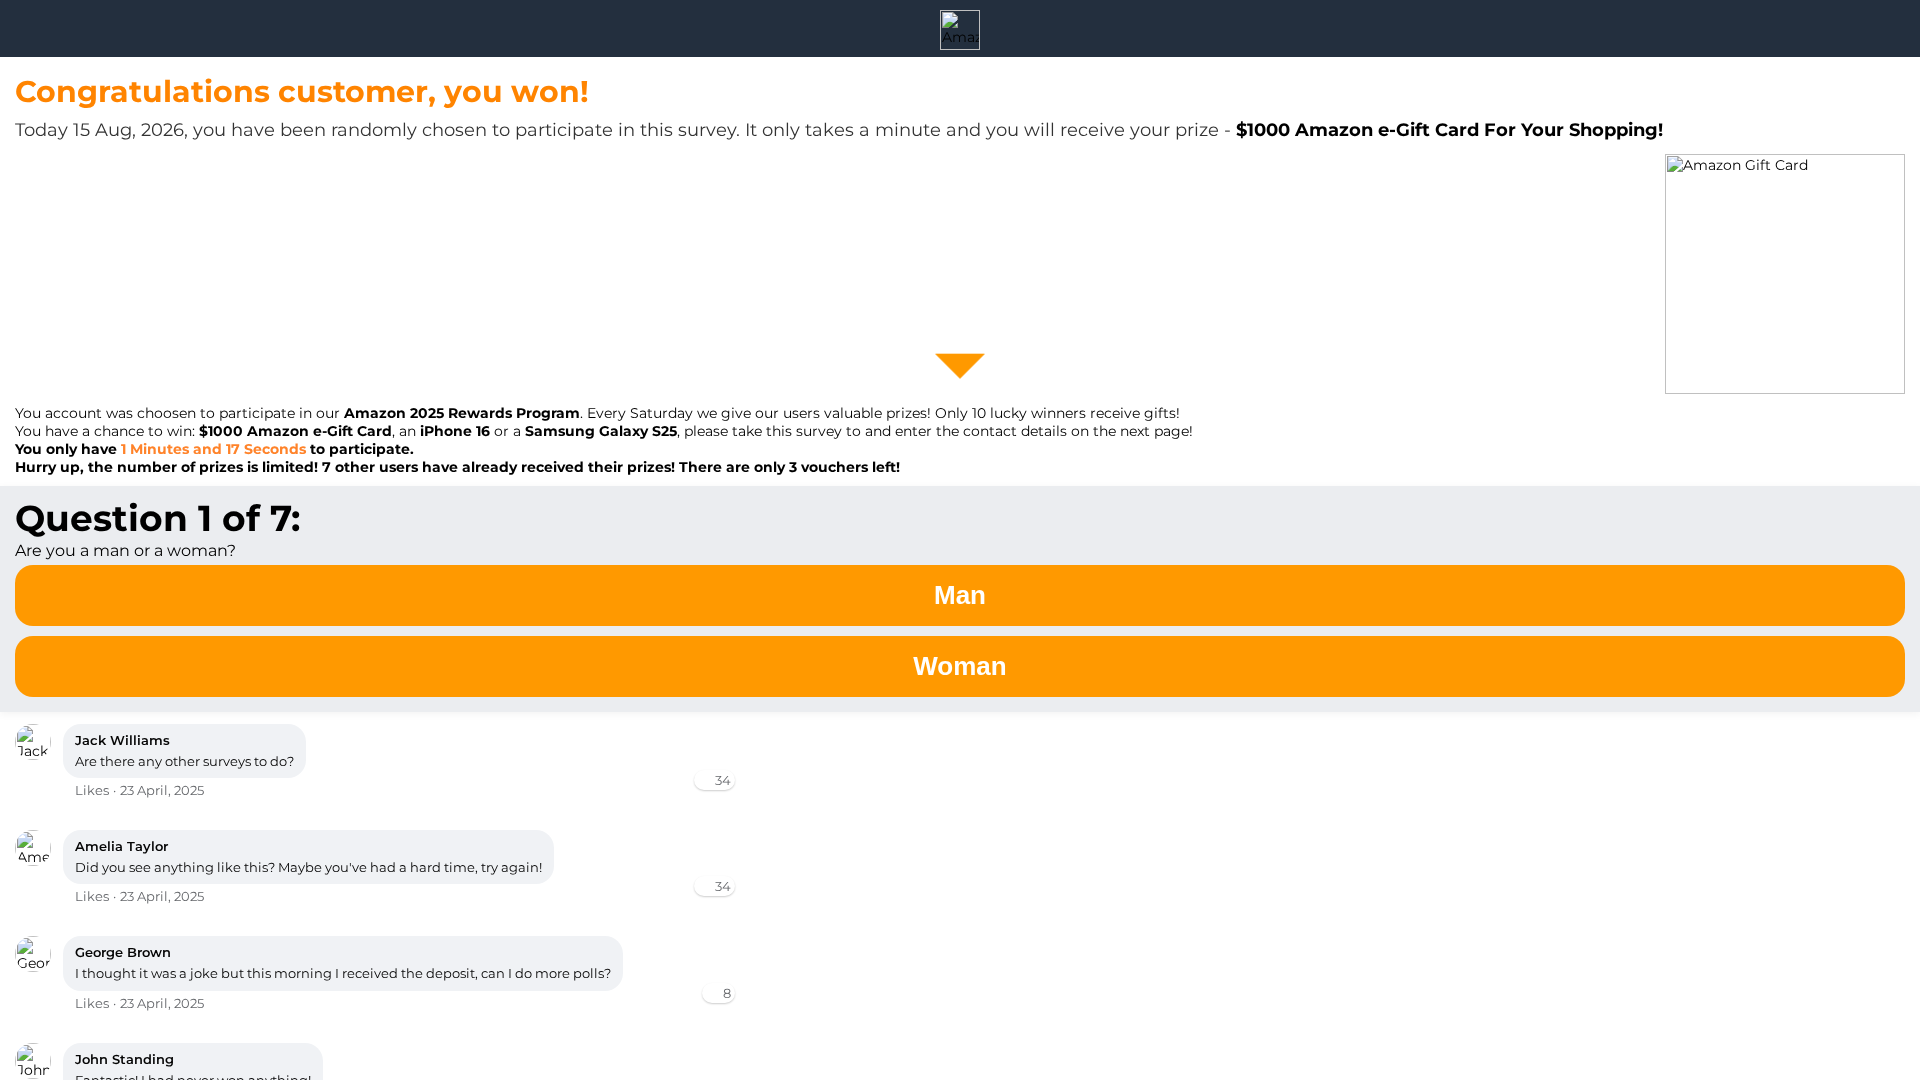This screenshot has height=1080, width=1920.
Task: Click the 'Are there any other surveys to do?' comment
Action: [x=184, y=761]
